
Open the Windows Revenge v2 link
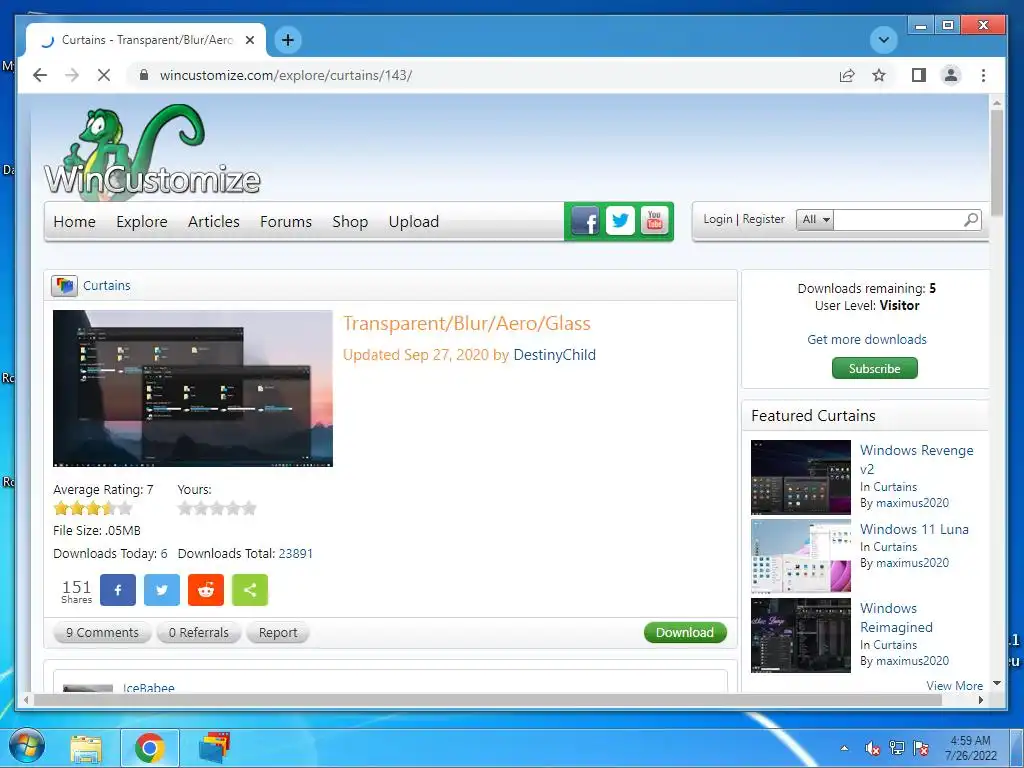coord(916,459)
